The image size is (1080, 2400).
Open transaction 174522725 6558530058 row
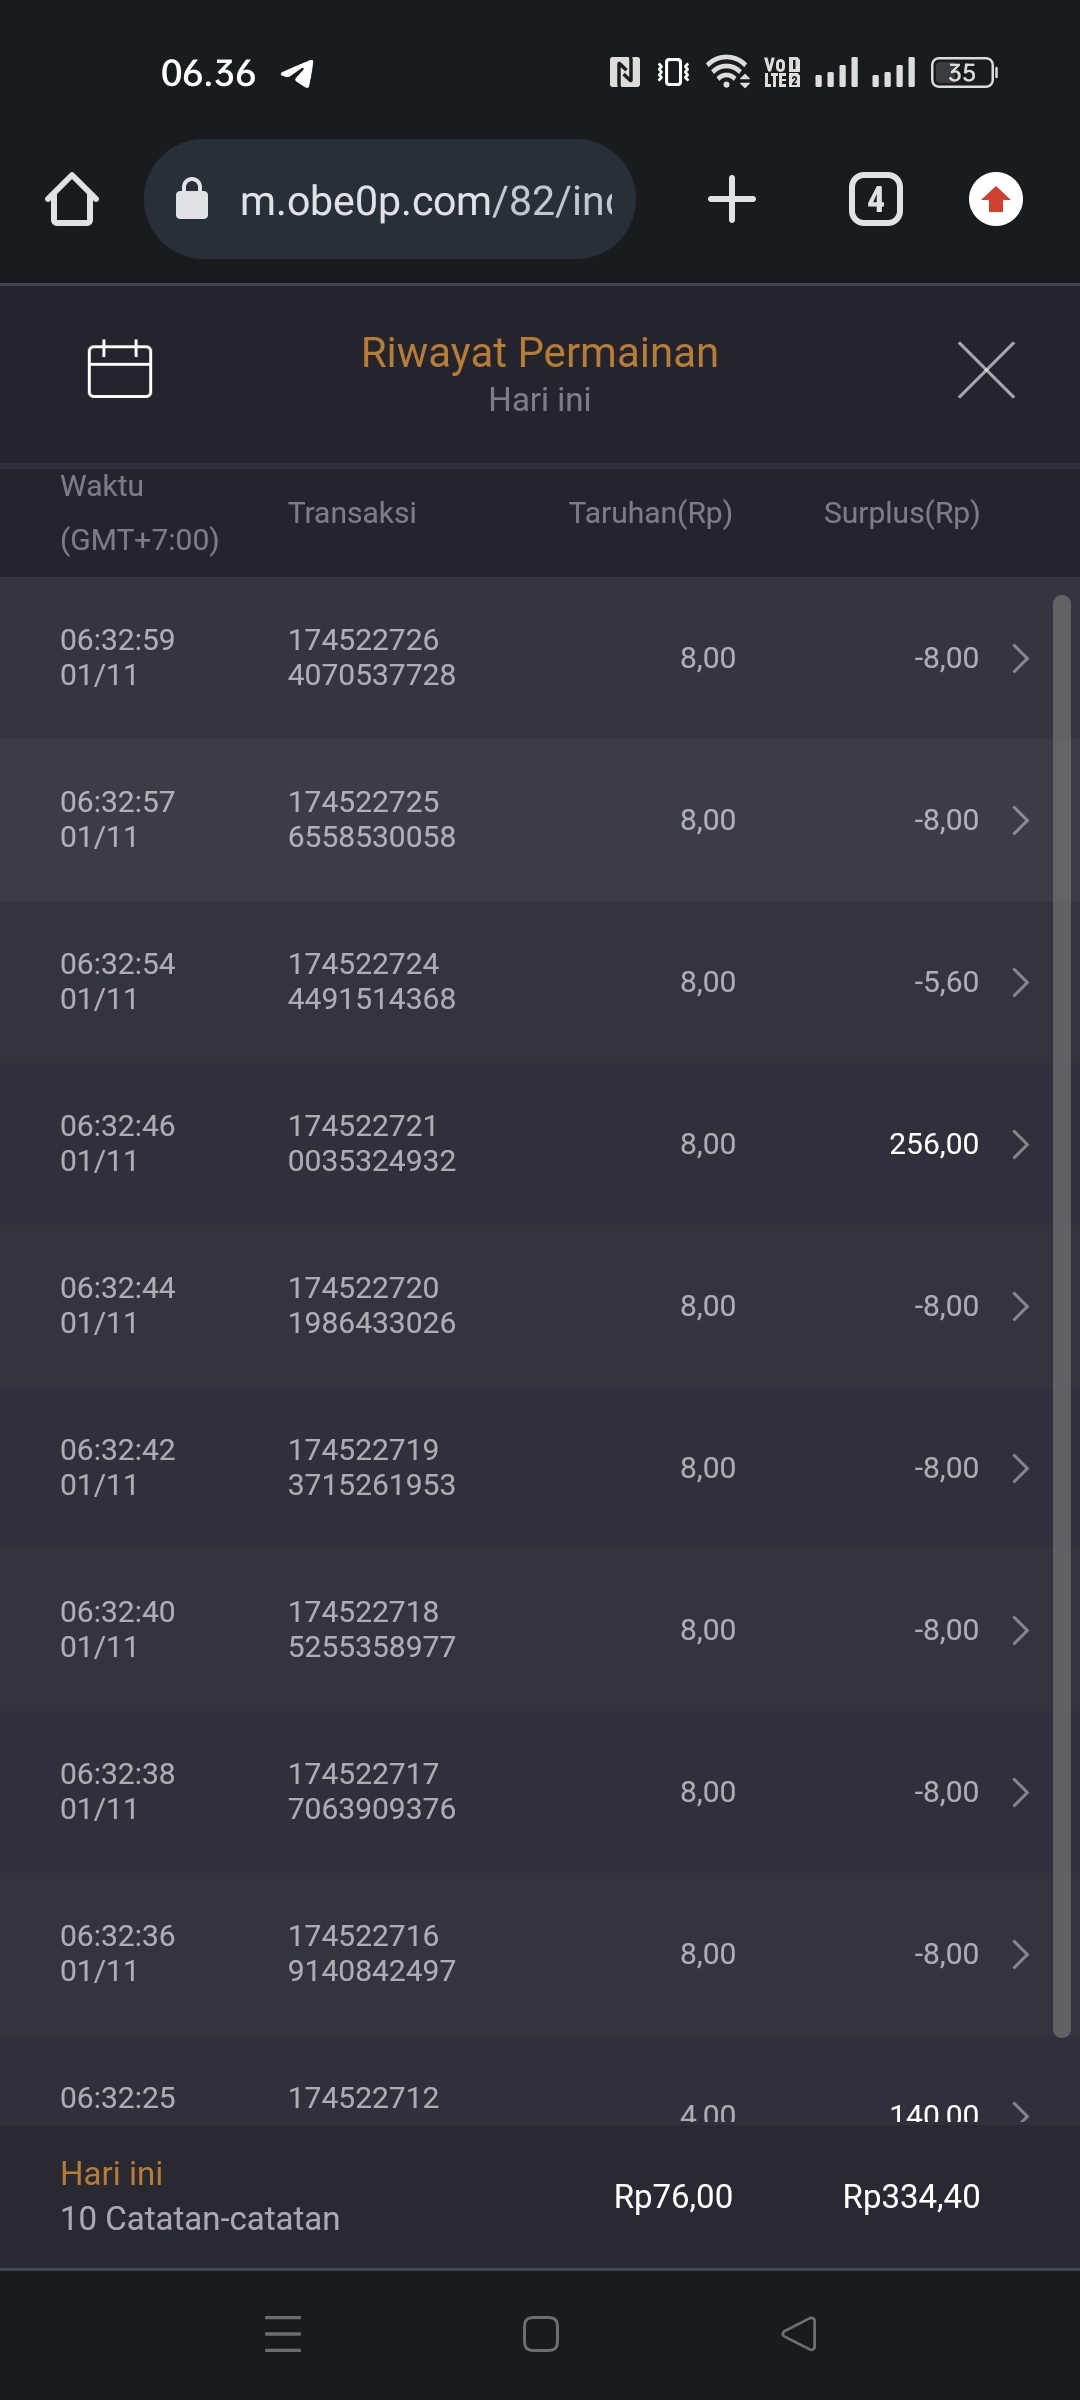[x=371, y=820]
